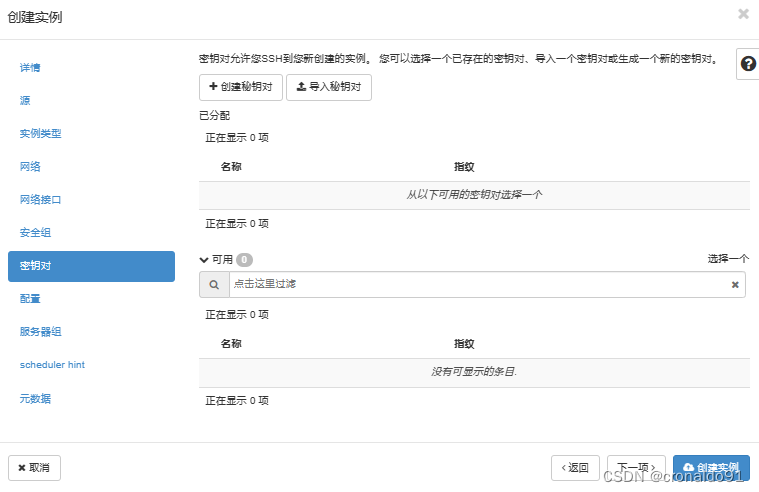Proceed with the 下一项 button
This screenshot has height=492, width=759.
click(x=636, y=468)
